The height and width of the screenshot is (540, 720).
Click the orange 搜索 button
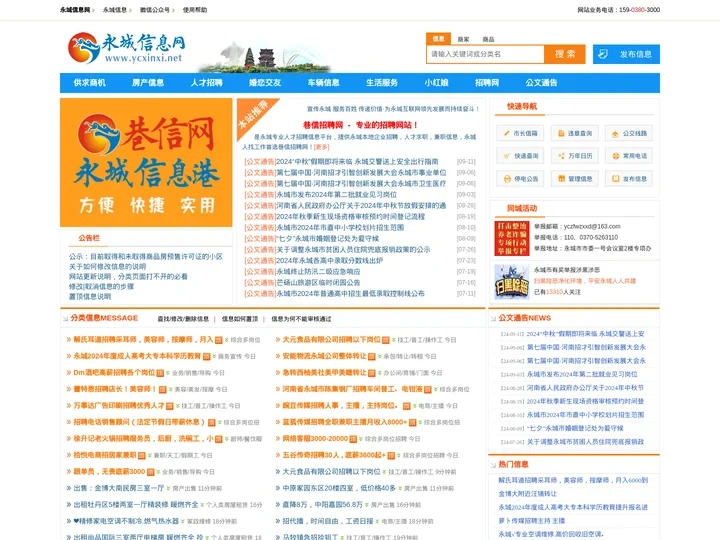(565, 54)
